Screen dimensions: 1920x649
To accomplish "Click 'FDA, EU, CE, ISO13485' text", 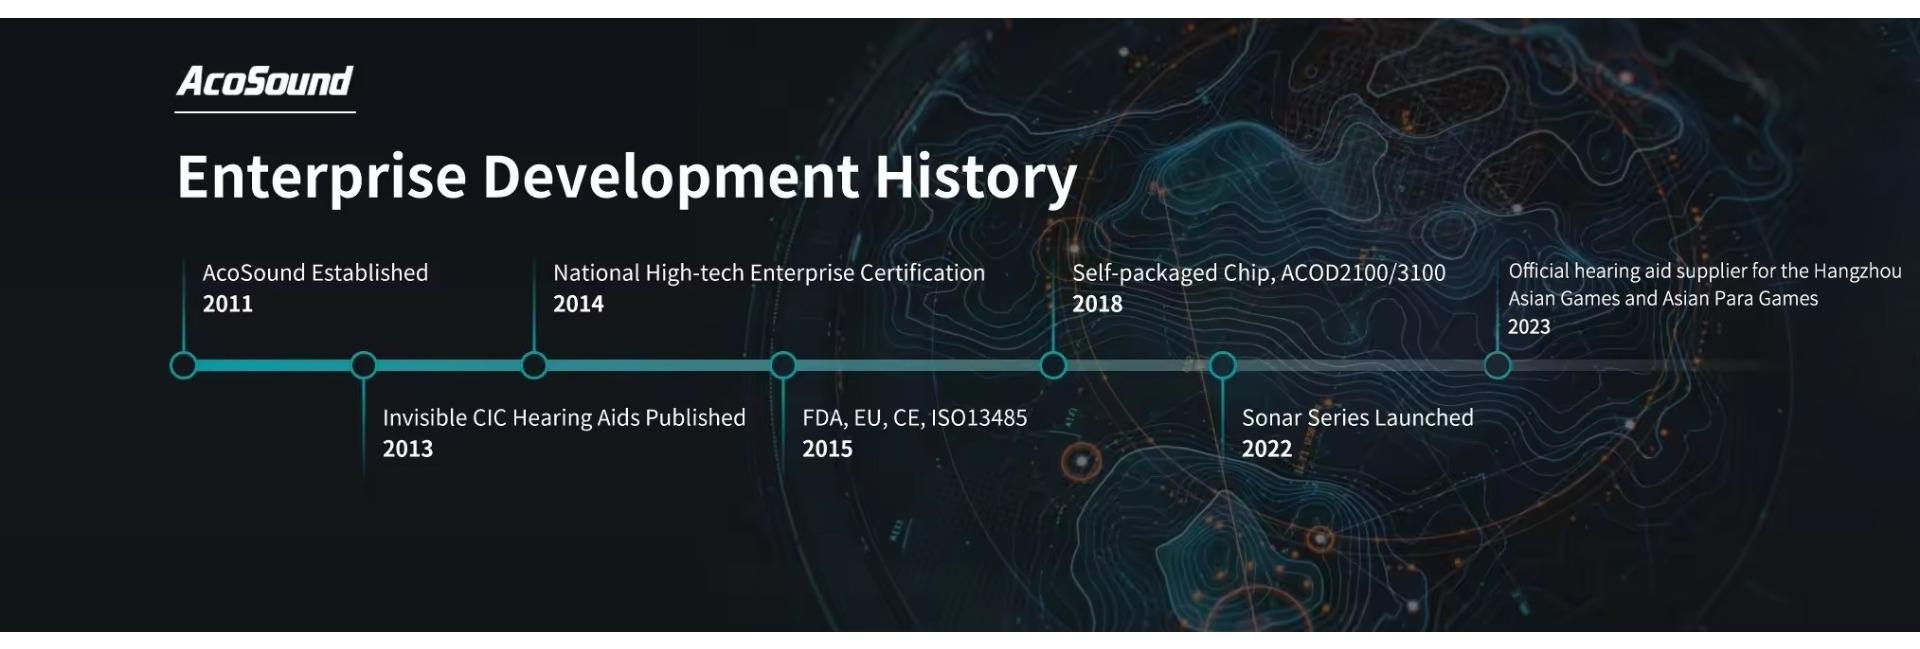I will coord(915,418).
